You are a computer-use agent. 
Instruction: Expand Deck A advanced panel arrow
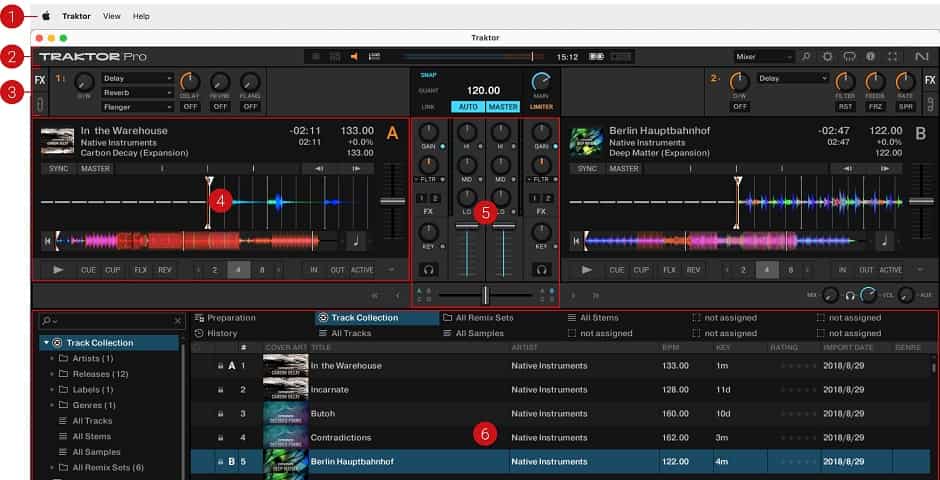(x=391, y=270)
